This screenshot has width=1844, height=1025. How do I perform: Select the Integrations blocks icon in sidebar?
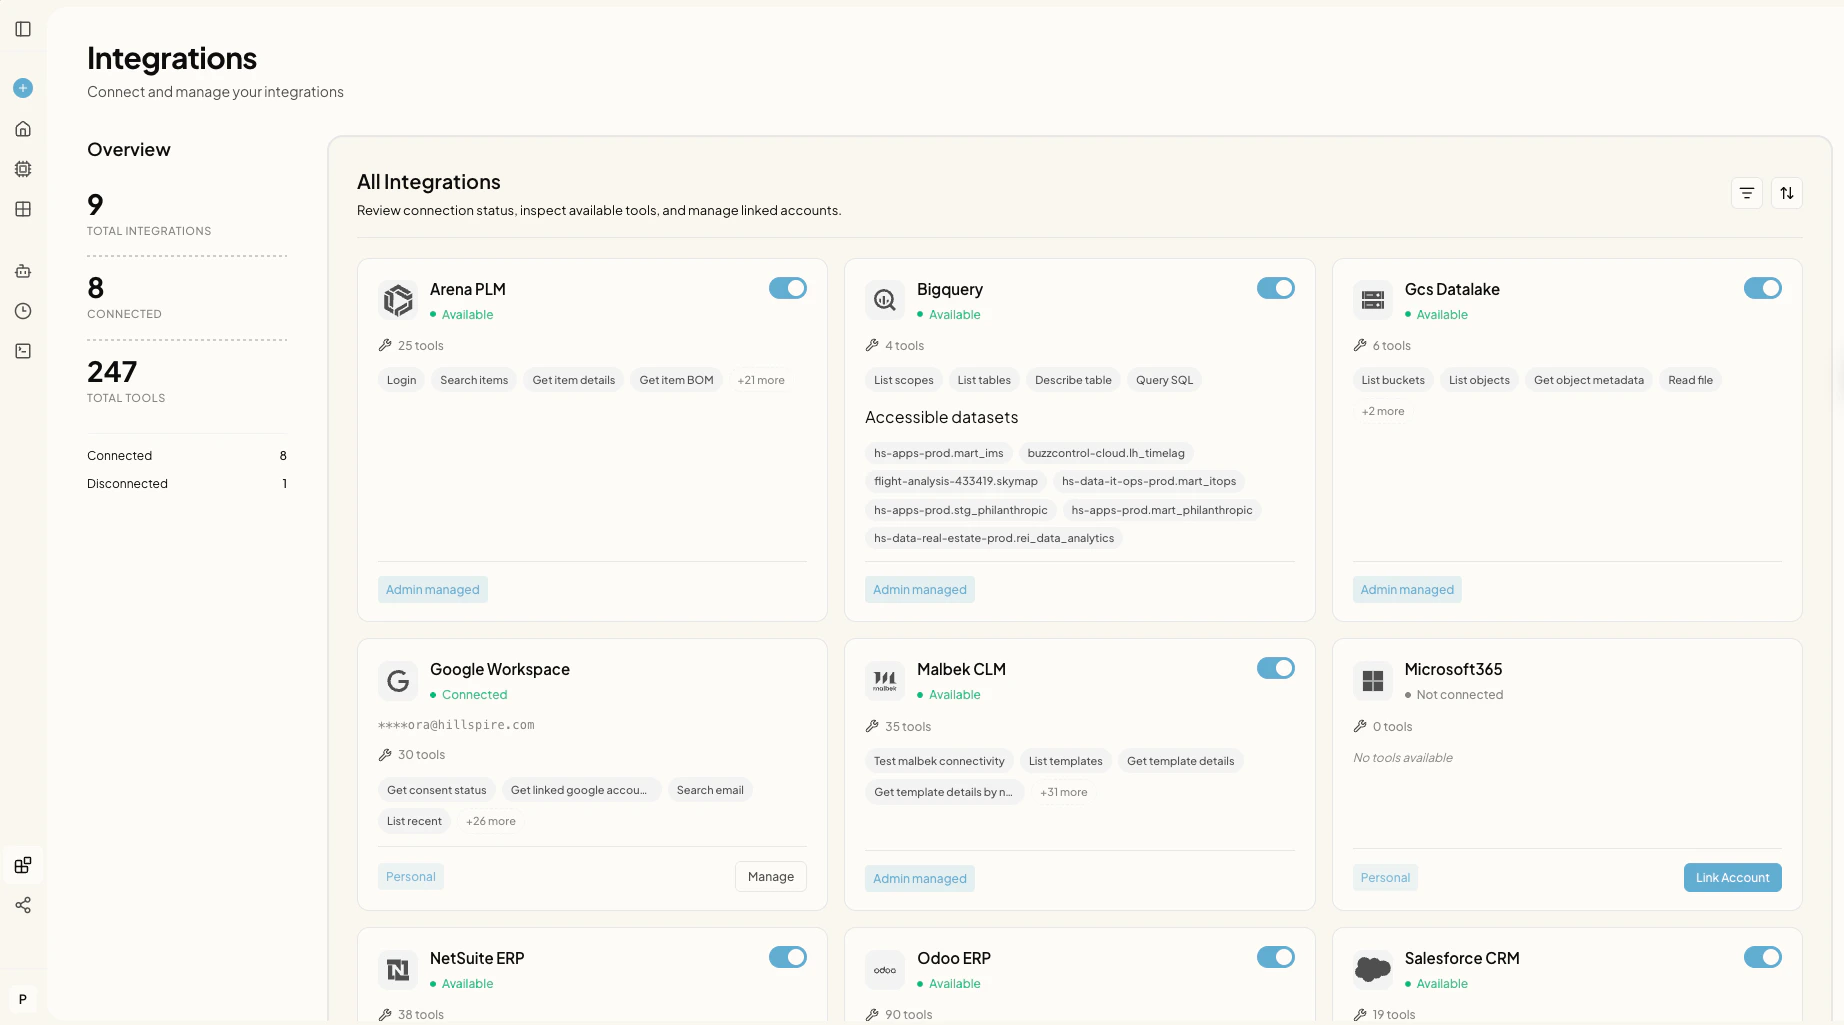pos(23,865)
